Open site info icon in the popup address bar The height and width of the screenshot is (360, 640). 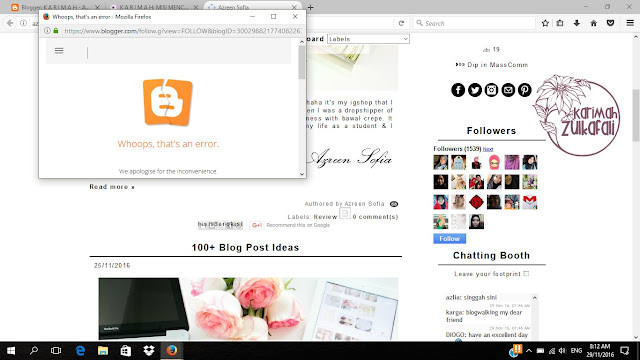[47, 31]
